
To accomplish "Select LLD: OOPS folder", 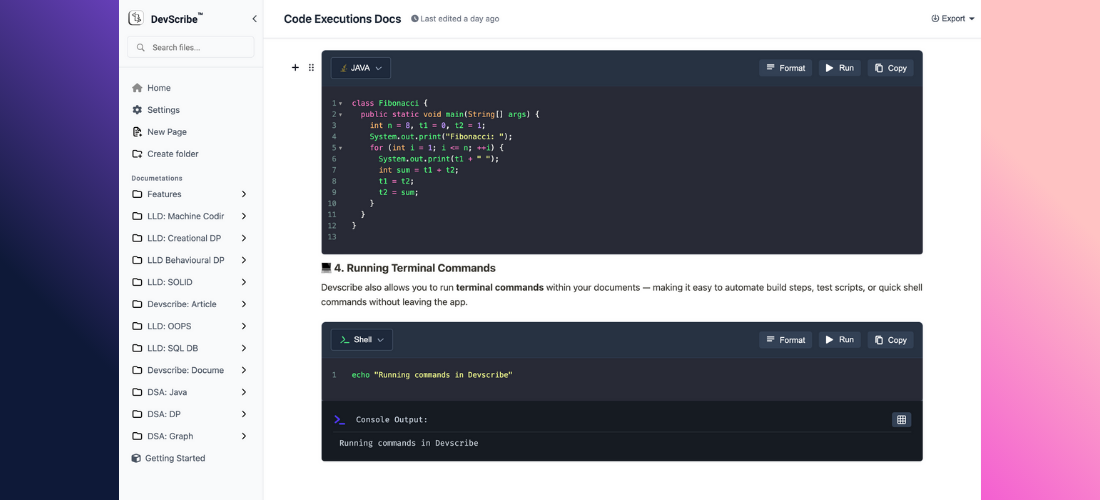I will [x=169, y=326].
